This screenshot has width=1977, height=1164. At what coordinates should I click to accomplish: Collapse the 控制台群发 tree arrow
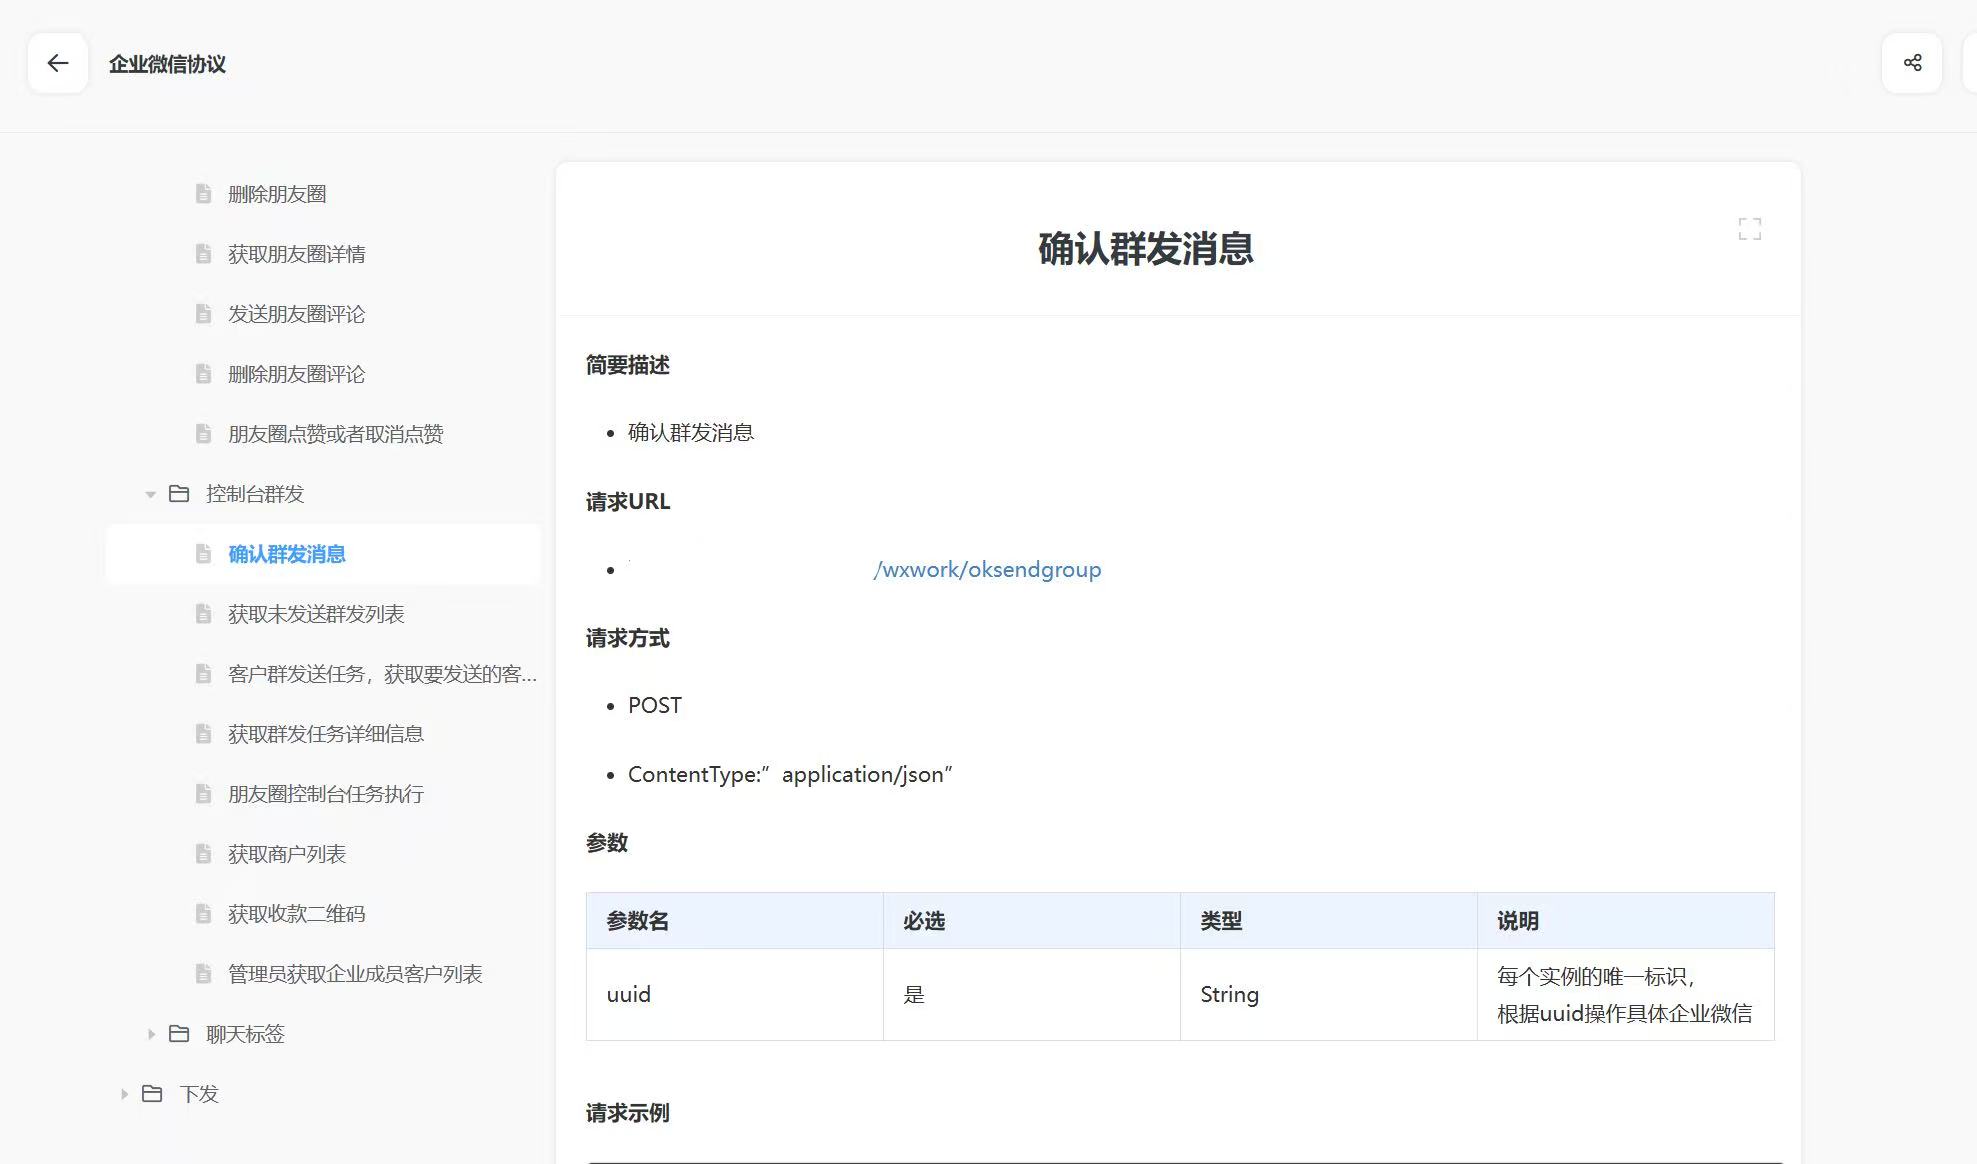pyautogui.click(x=150, y=494)
